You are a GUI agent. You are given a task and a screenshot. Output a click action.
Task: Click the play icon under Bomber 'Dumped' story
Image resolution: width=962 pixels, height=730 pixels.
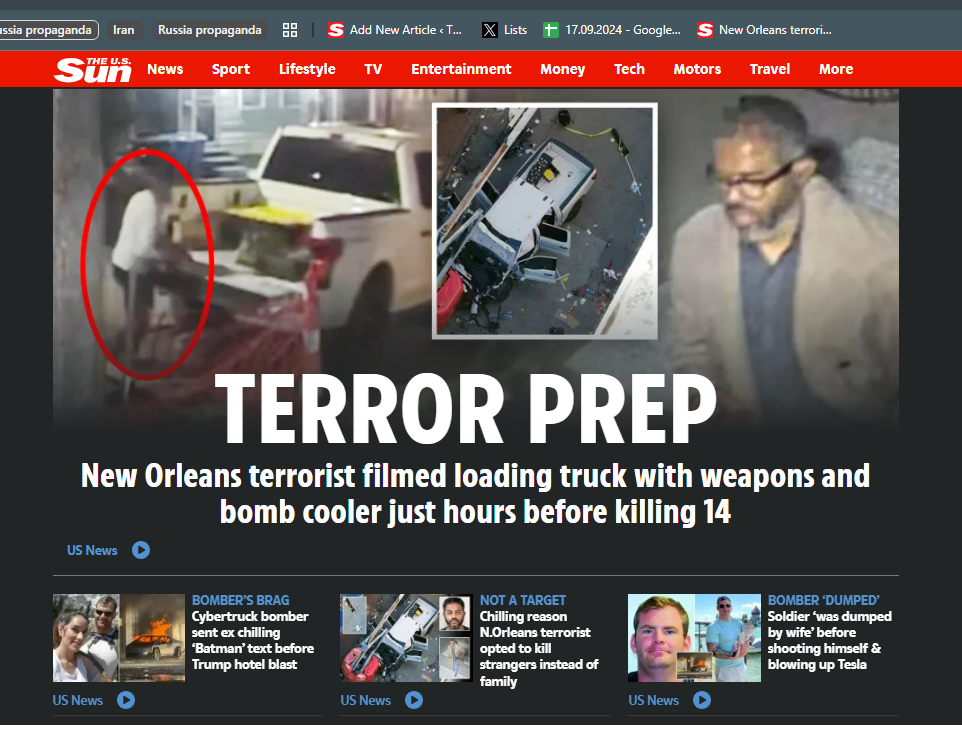[x=702, y=700]
